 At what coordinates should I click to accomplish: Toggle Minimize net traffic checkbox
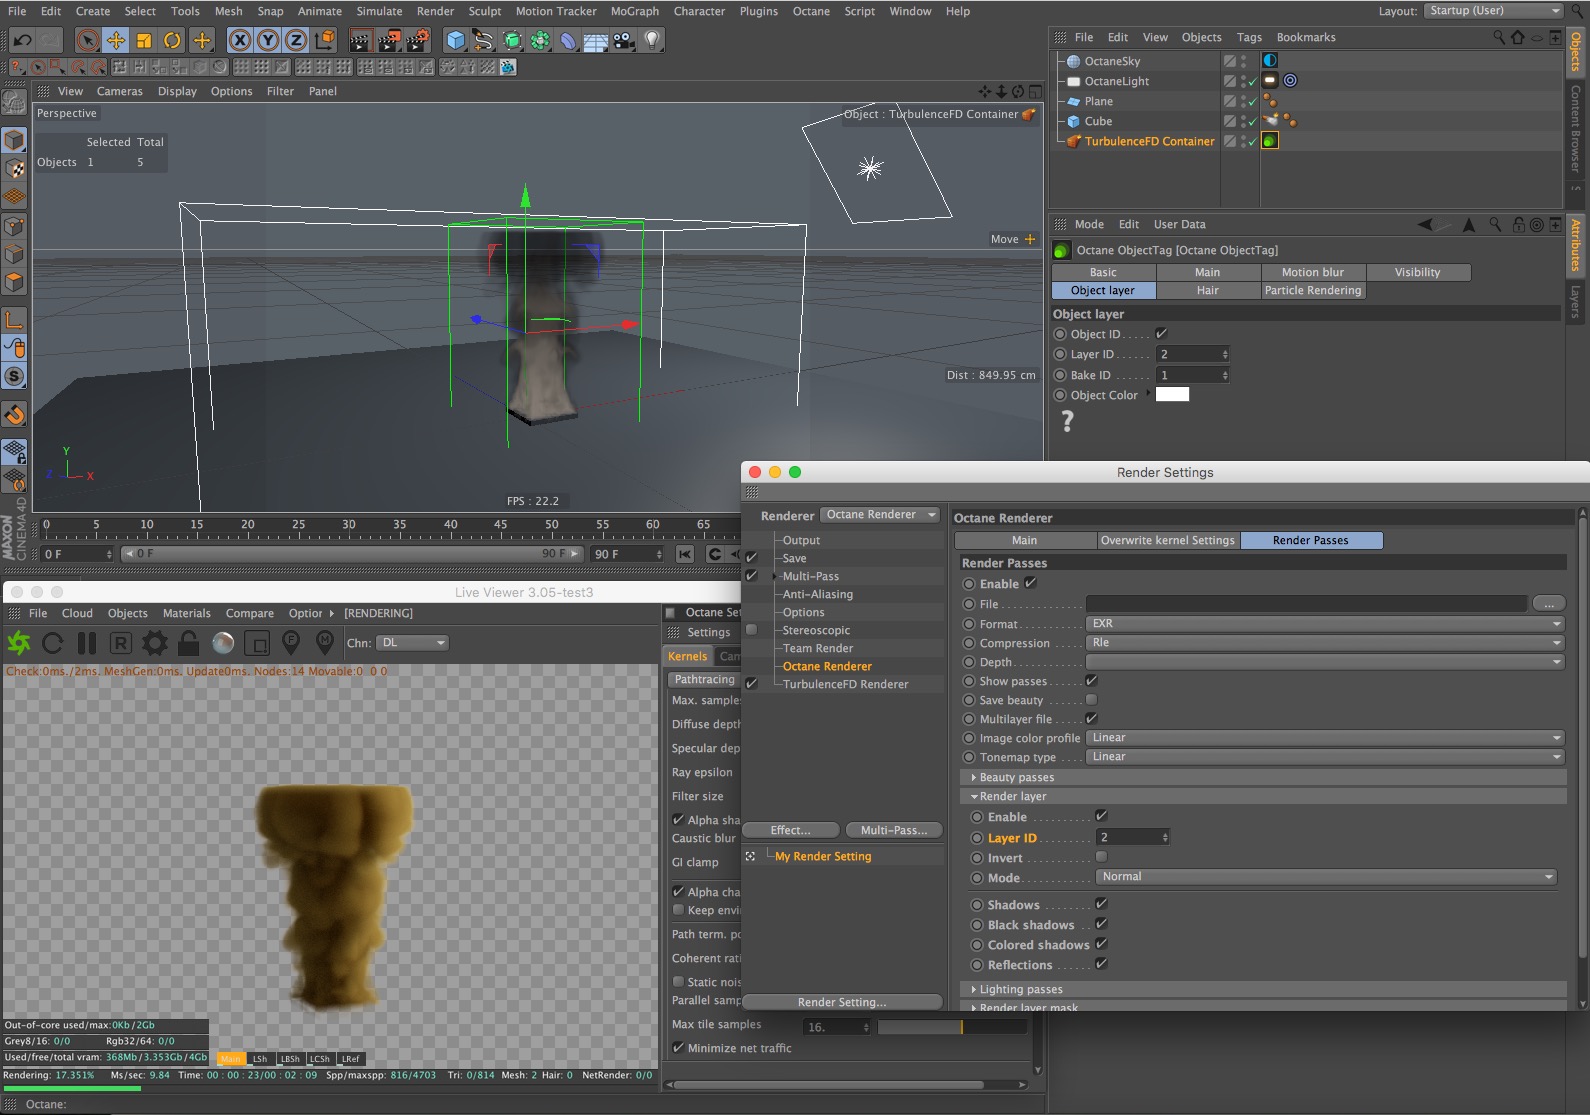[679, 1048]
